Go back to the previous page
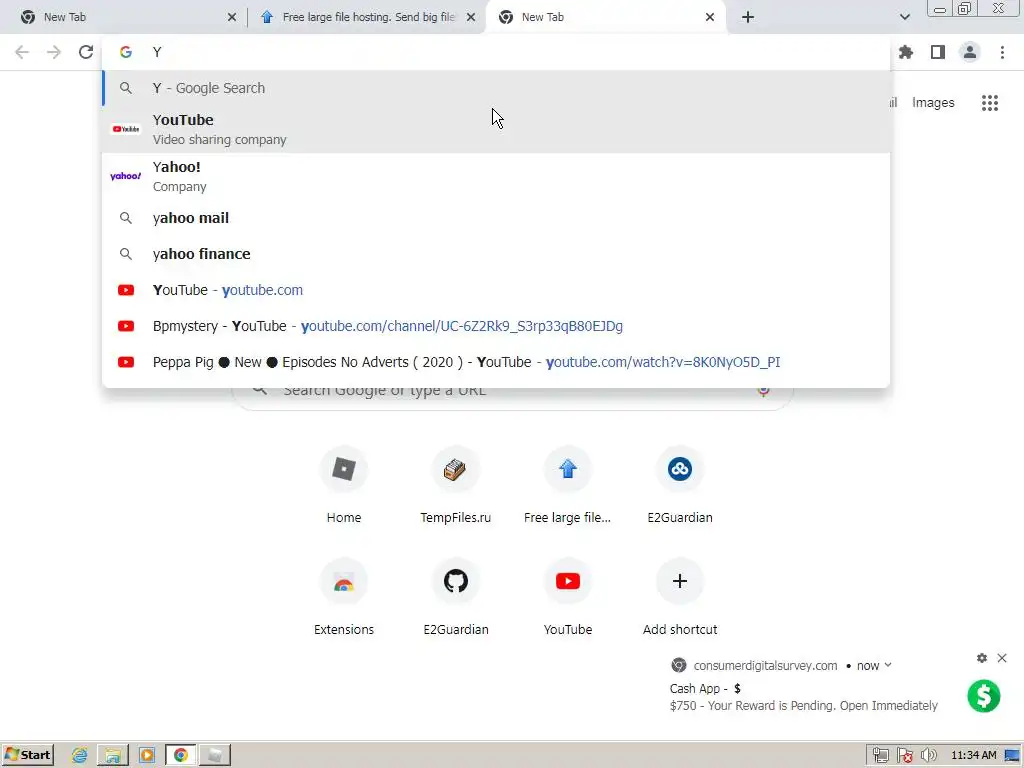The image size is (1024, 768). [22, 52]
